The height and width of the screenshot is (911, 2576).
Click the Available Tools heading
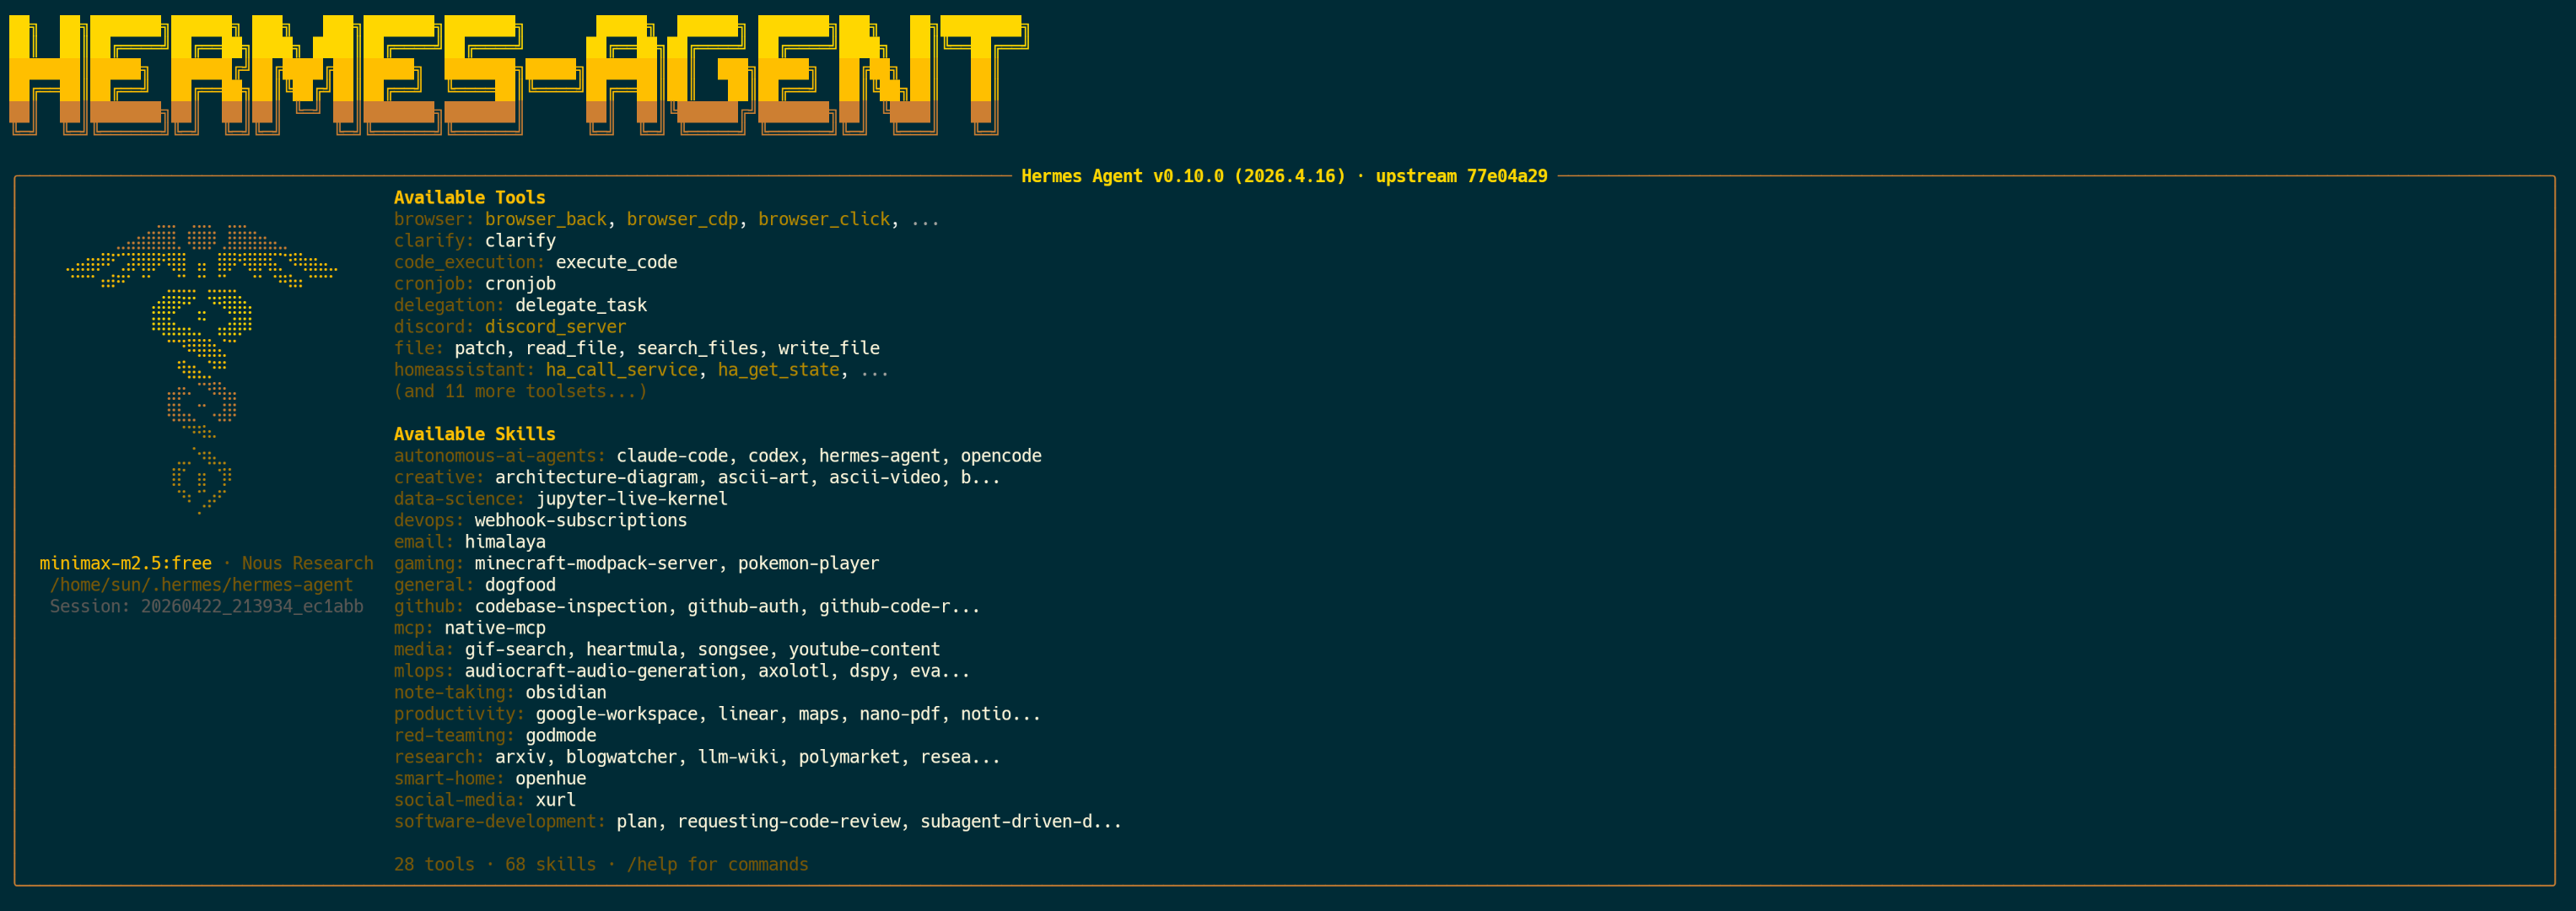469,198
